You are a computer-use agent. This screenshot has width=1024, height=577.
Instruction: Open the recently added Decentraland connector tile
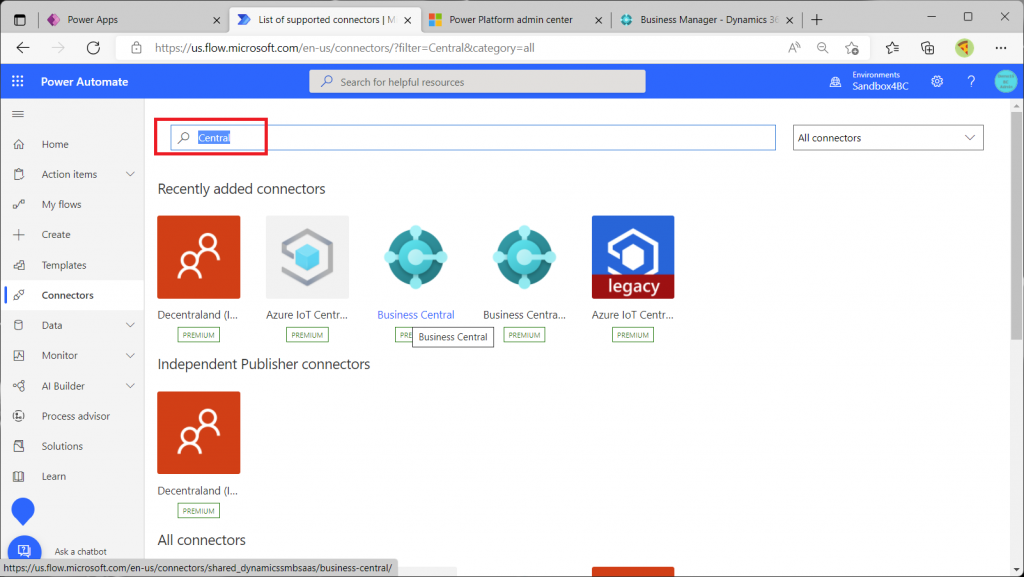pos(199,257)
